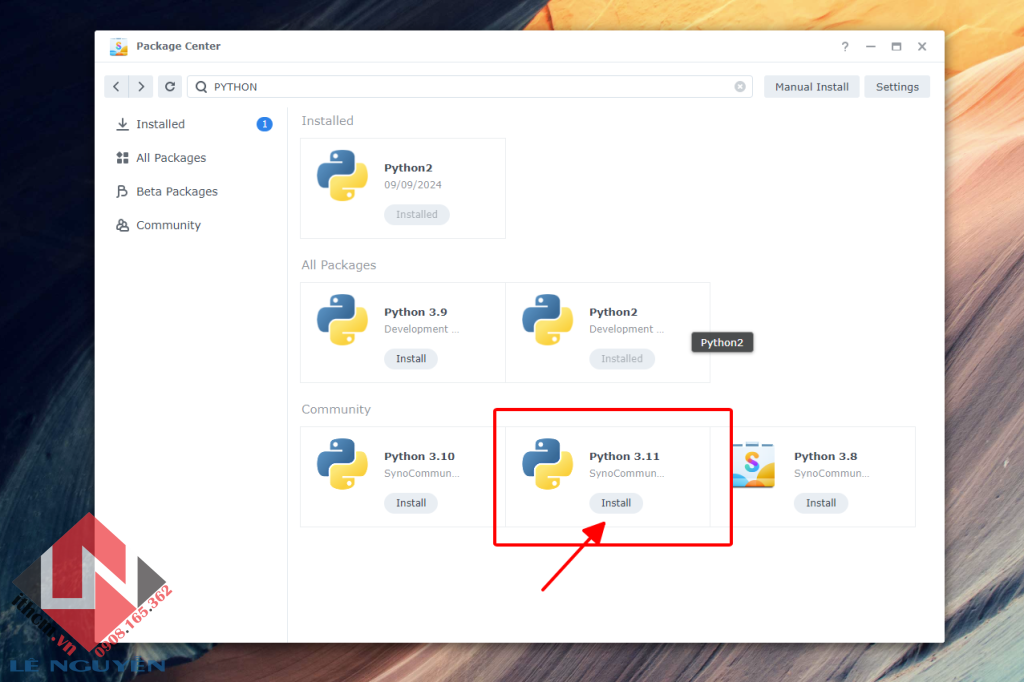Install Python 3.10 from Community
Viewport: 1024px width, 682px height.
[x=411, y=503]
